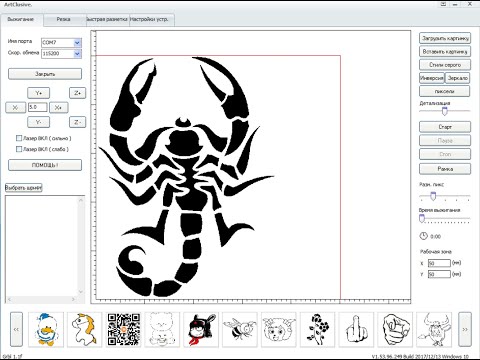
Task: Jog right with X+ button
Action: coord(59,107)
